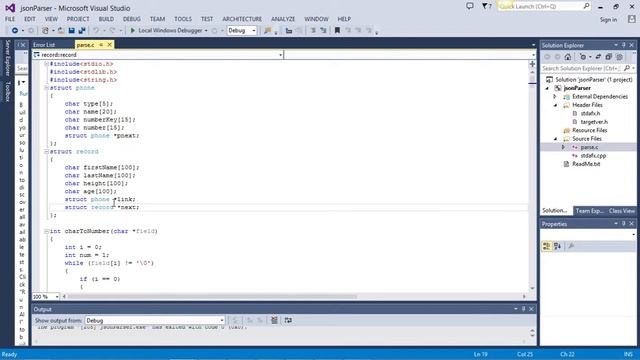Viewport: 640px width, 360px height.
Task: Click the Properties Alphabetical sort icon
Action: [x=558, y=246]
